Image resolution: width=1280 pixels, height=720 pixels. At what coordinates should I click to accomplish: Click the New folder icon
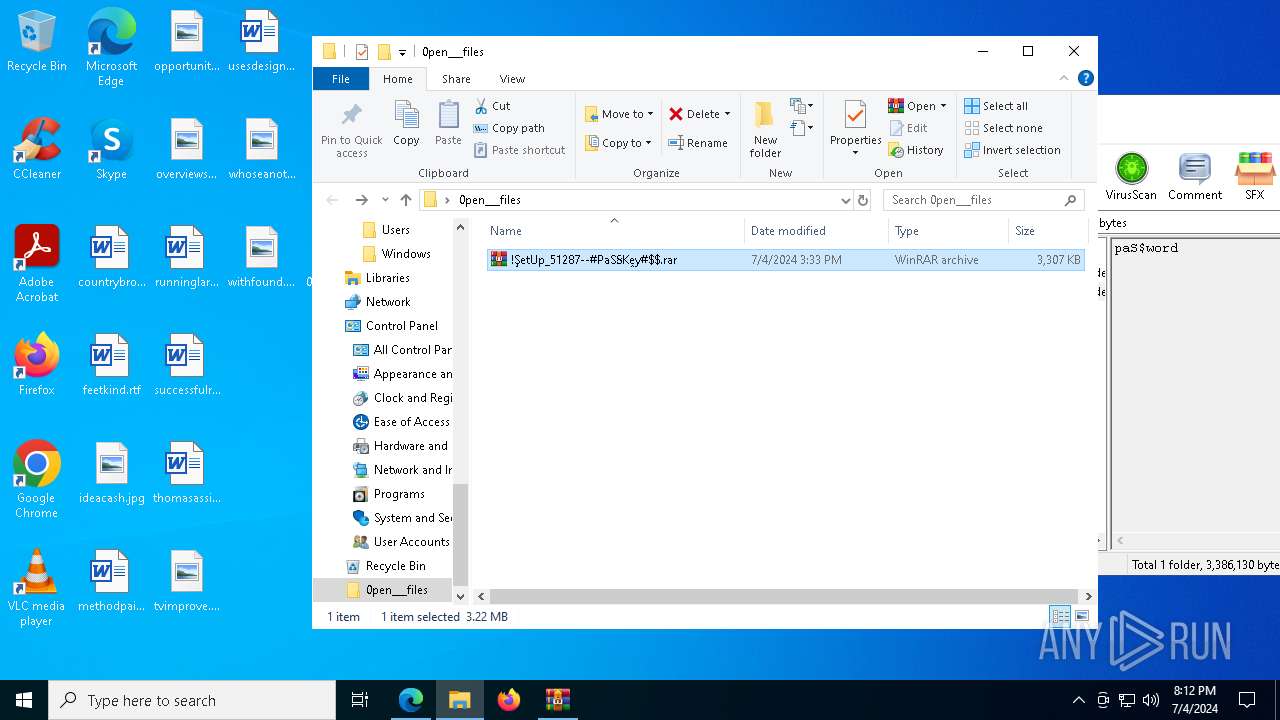(x=765, y=115)
